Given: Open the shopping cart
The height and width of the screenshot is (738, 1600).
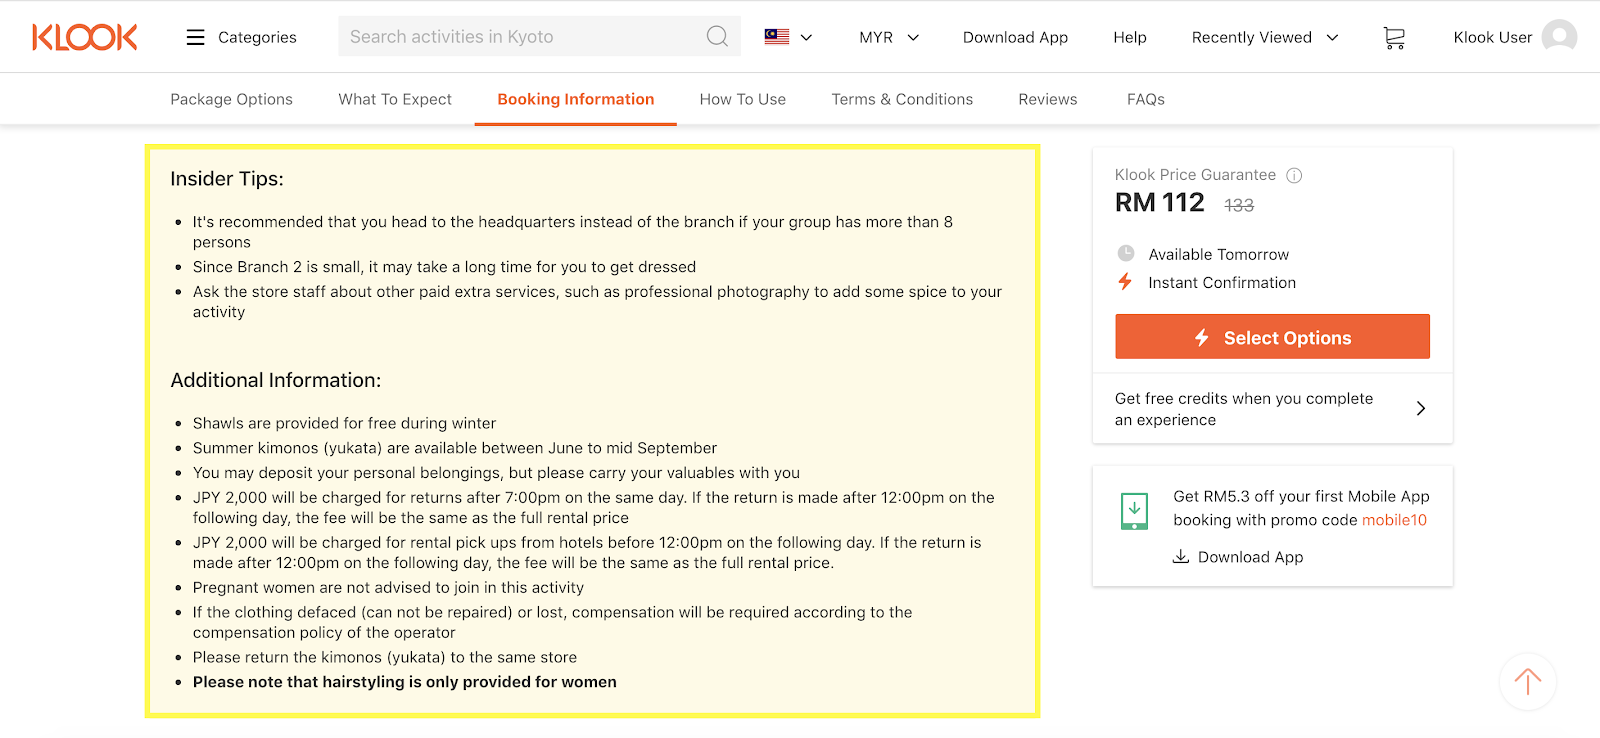Looking at the screenshot, I should click(x=1394, y=38).
